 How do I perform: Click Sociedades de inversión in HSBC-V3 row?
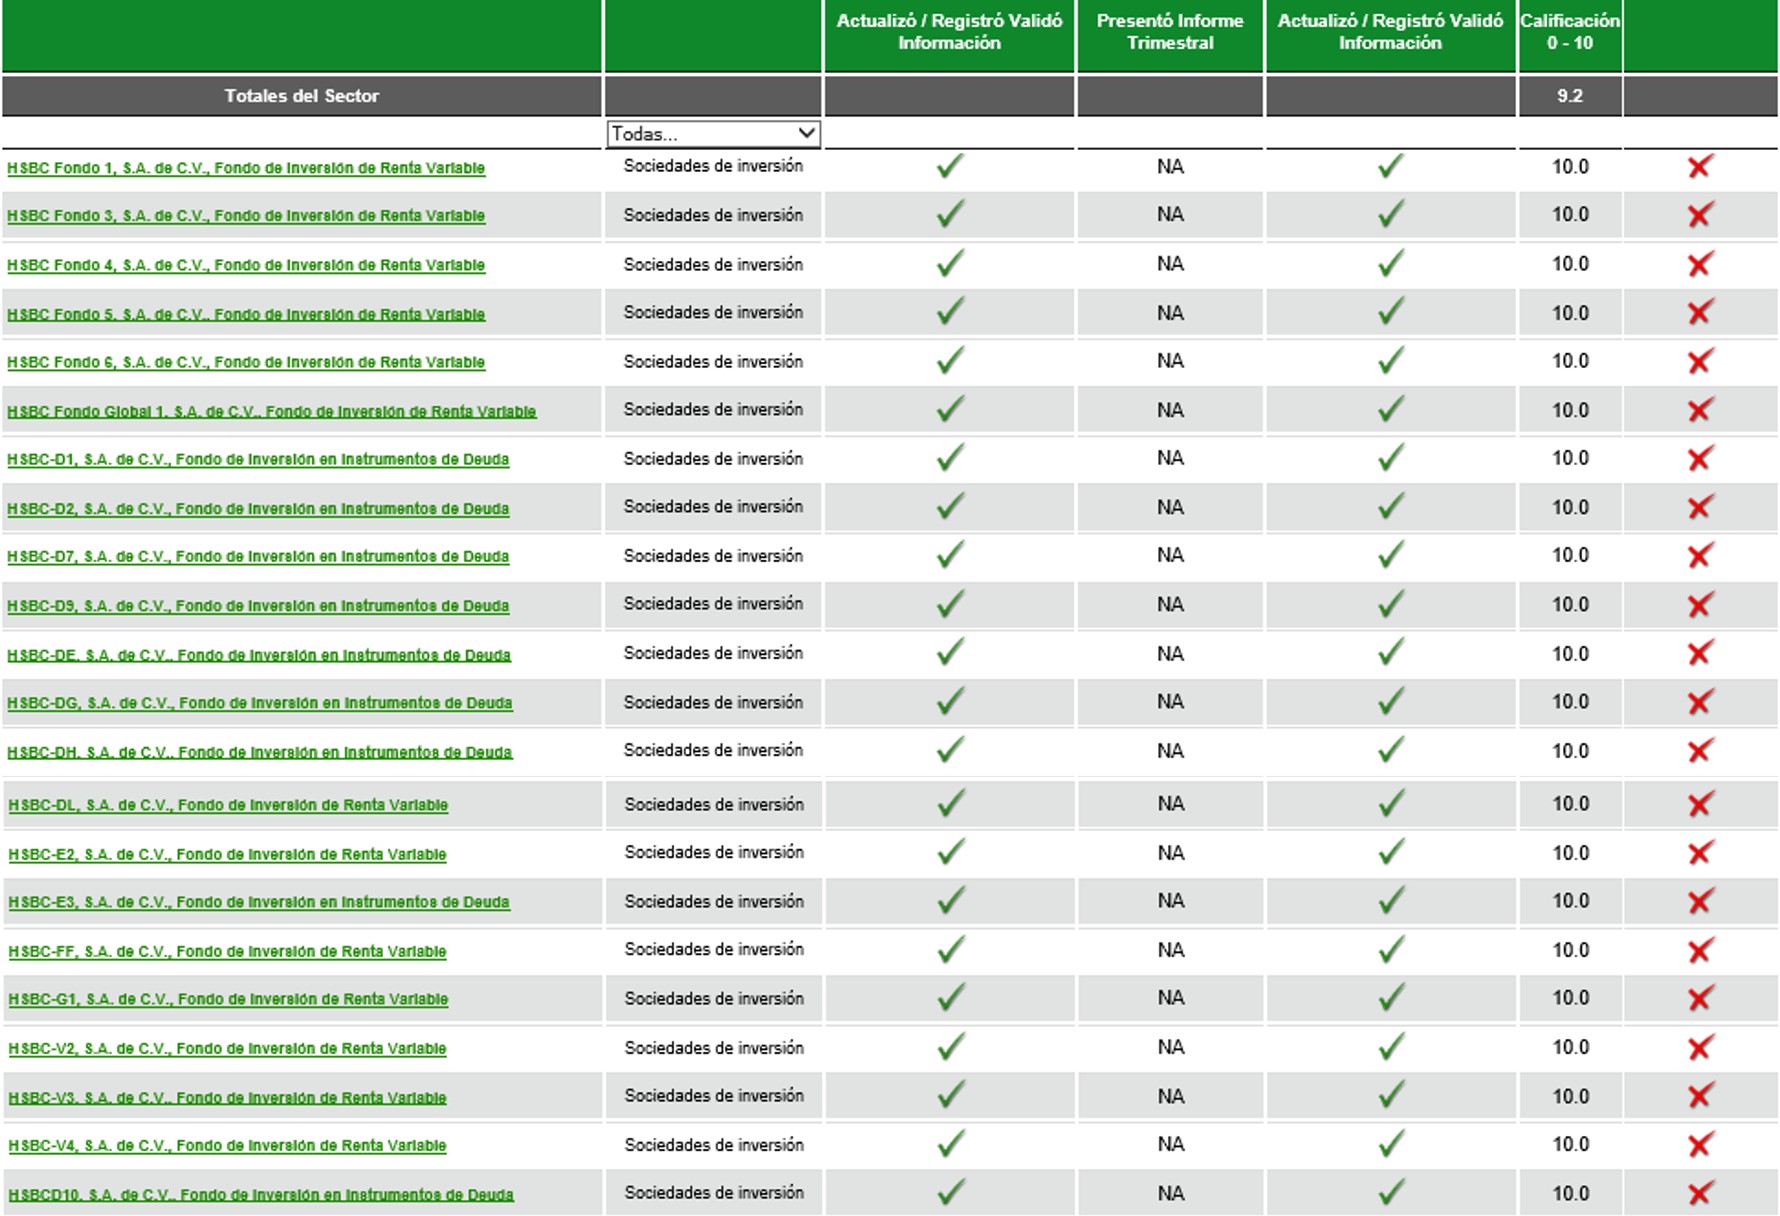point(714,1096)
